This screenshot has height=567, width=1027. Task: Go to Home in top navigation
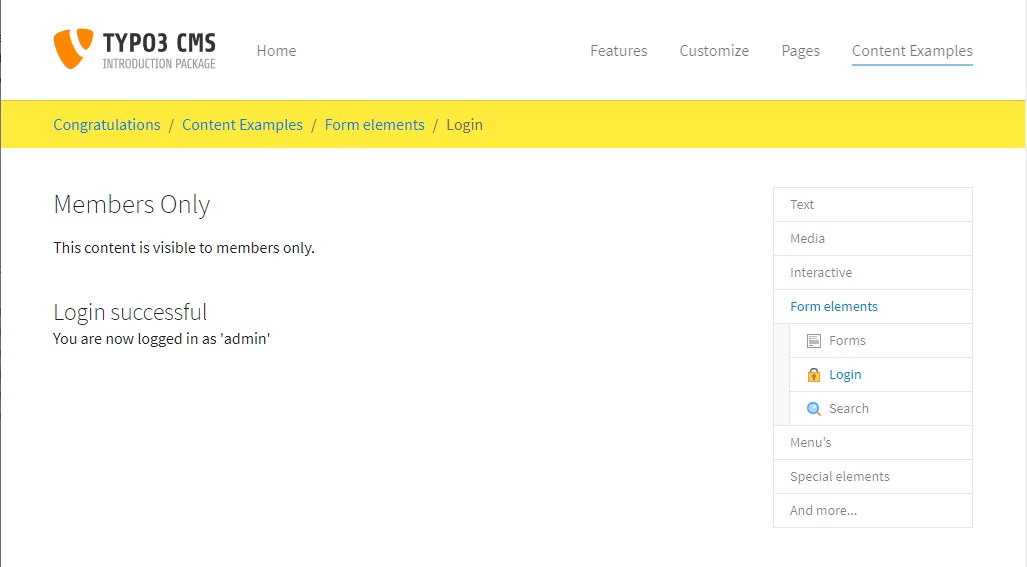[276, 51]
